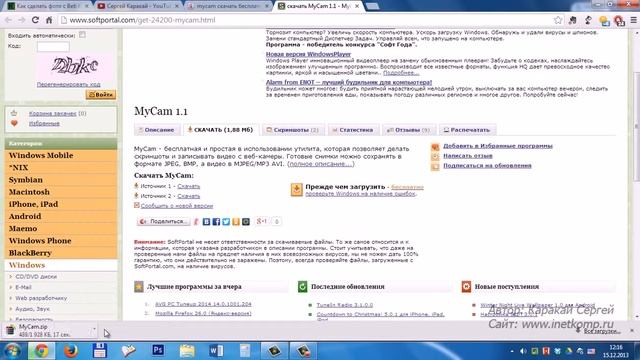Close the скачать MyCam 1.1 tab
The width and height of the screenshot is (640, 360).
click(x=357, y=6)
